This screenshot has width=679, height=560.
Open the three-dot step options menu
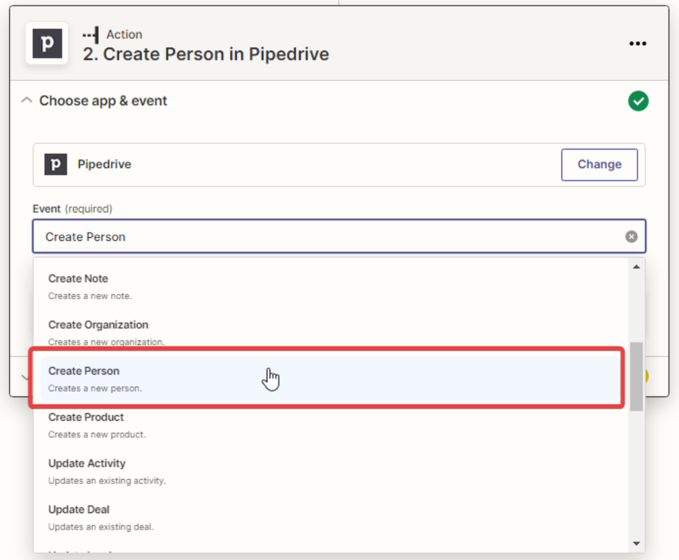pyautogui.click(x=637, y=44)
